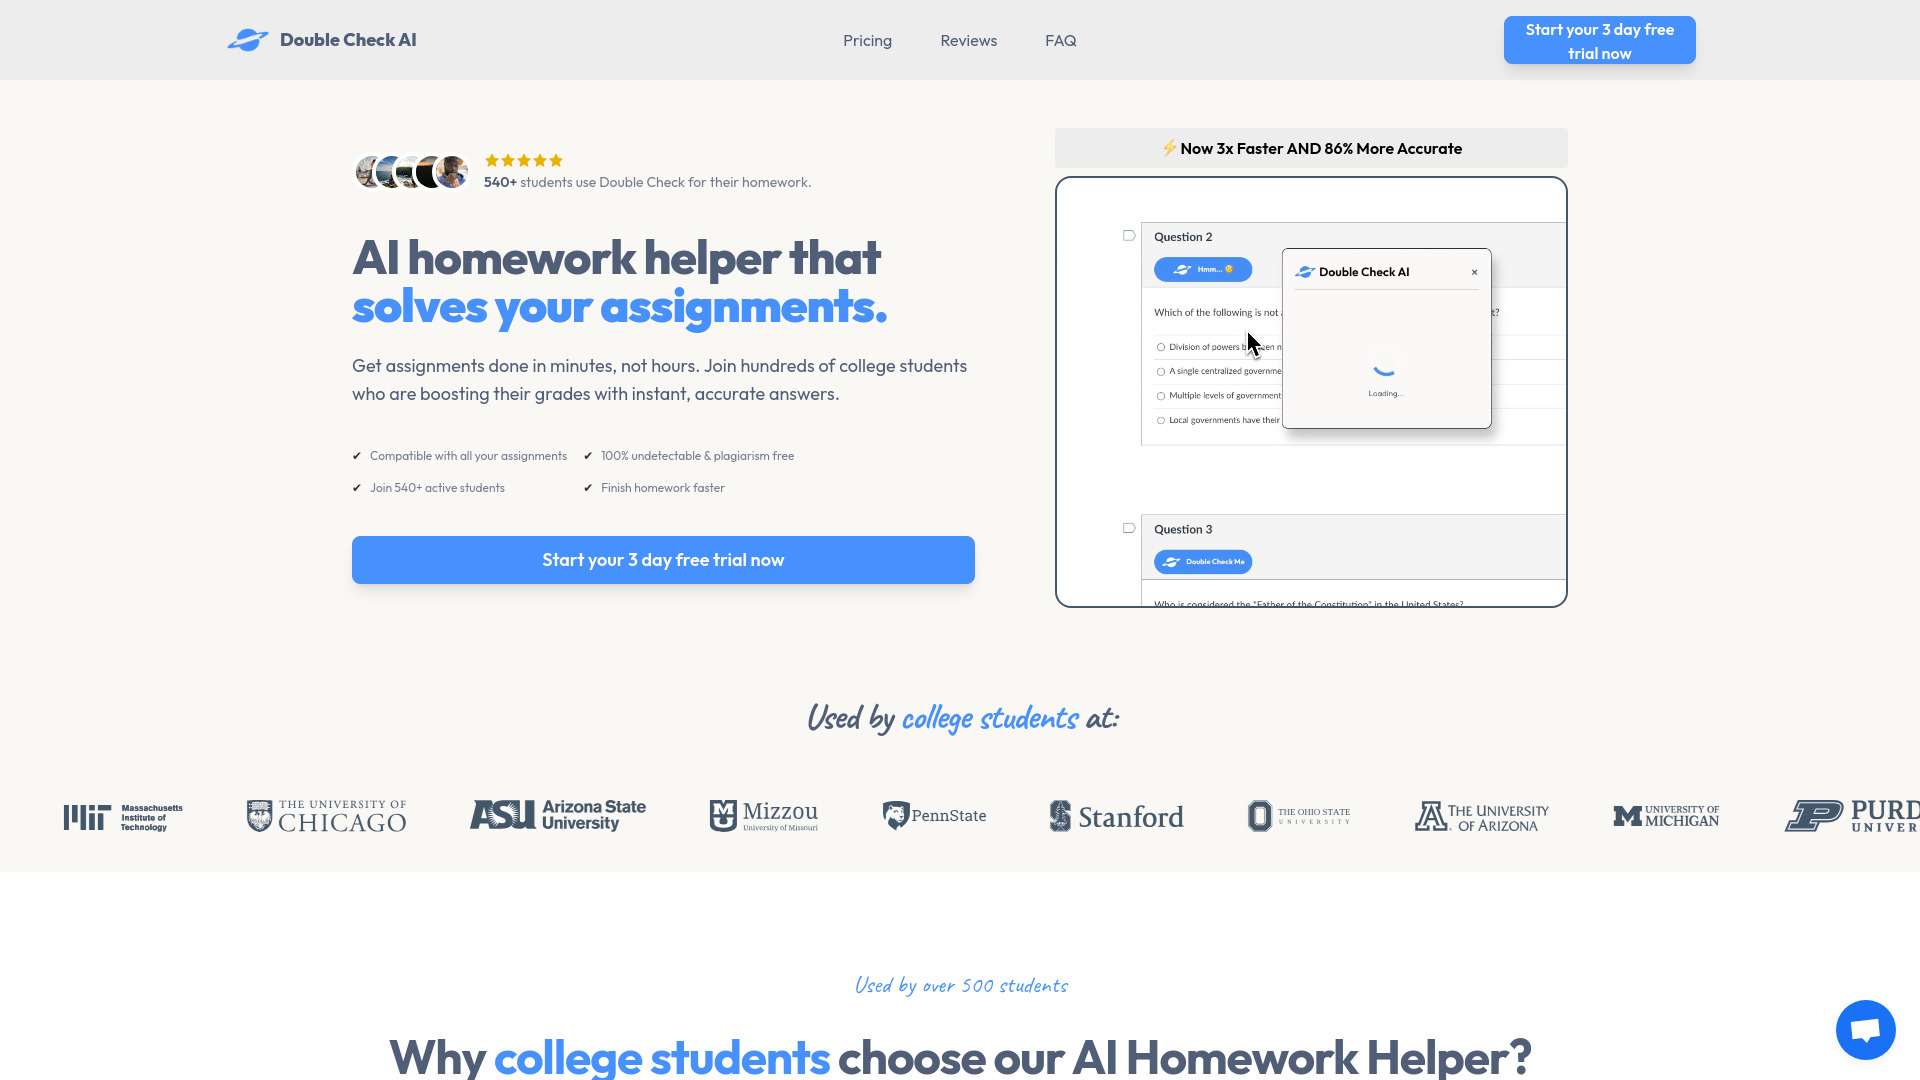Click the top right 'Start your 3 day free trial' button
This screenshot has height=1080, width=1920.
tap(1600, 40)
